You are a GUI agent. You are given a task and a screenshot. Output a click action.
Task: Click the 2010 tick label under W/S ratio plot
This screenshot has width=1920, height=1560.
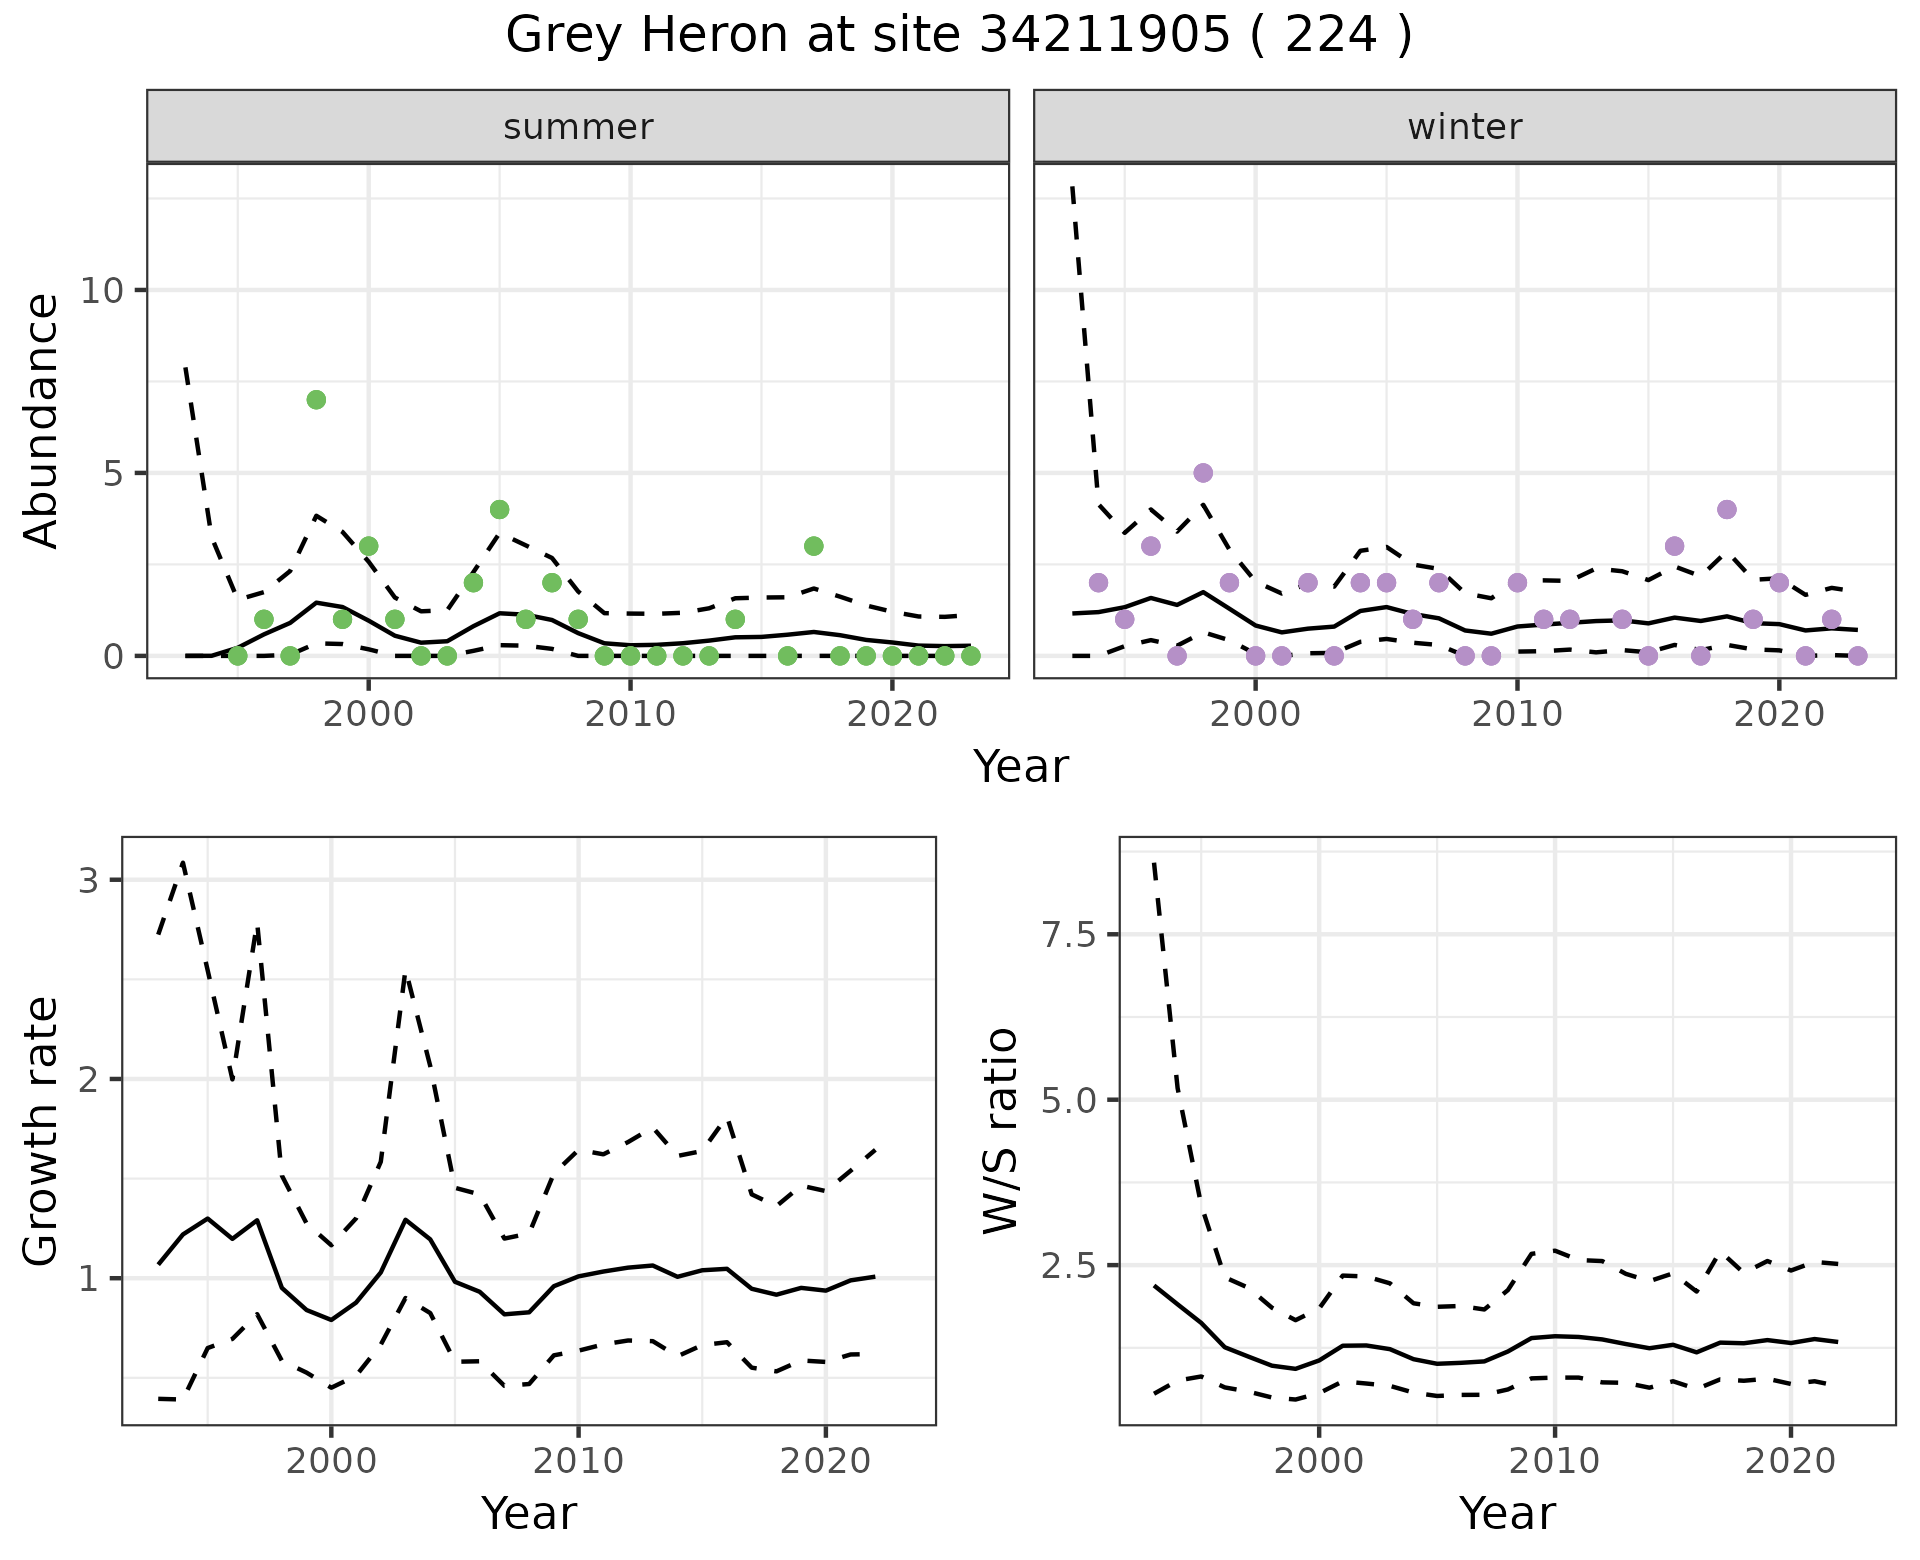[x=1554, y=1461]
